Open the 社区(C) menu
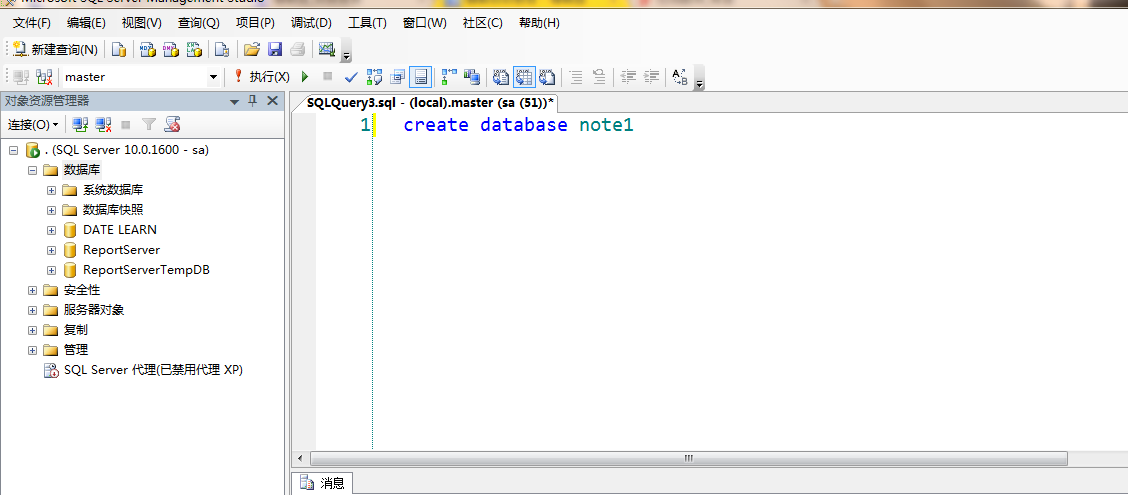This screenshot has height=495, width=1128. click(x=483, y=23)
